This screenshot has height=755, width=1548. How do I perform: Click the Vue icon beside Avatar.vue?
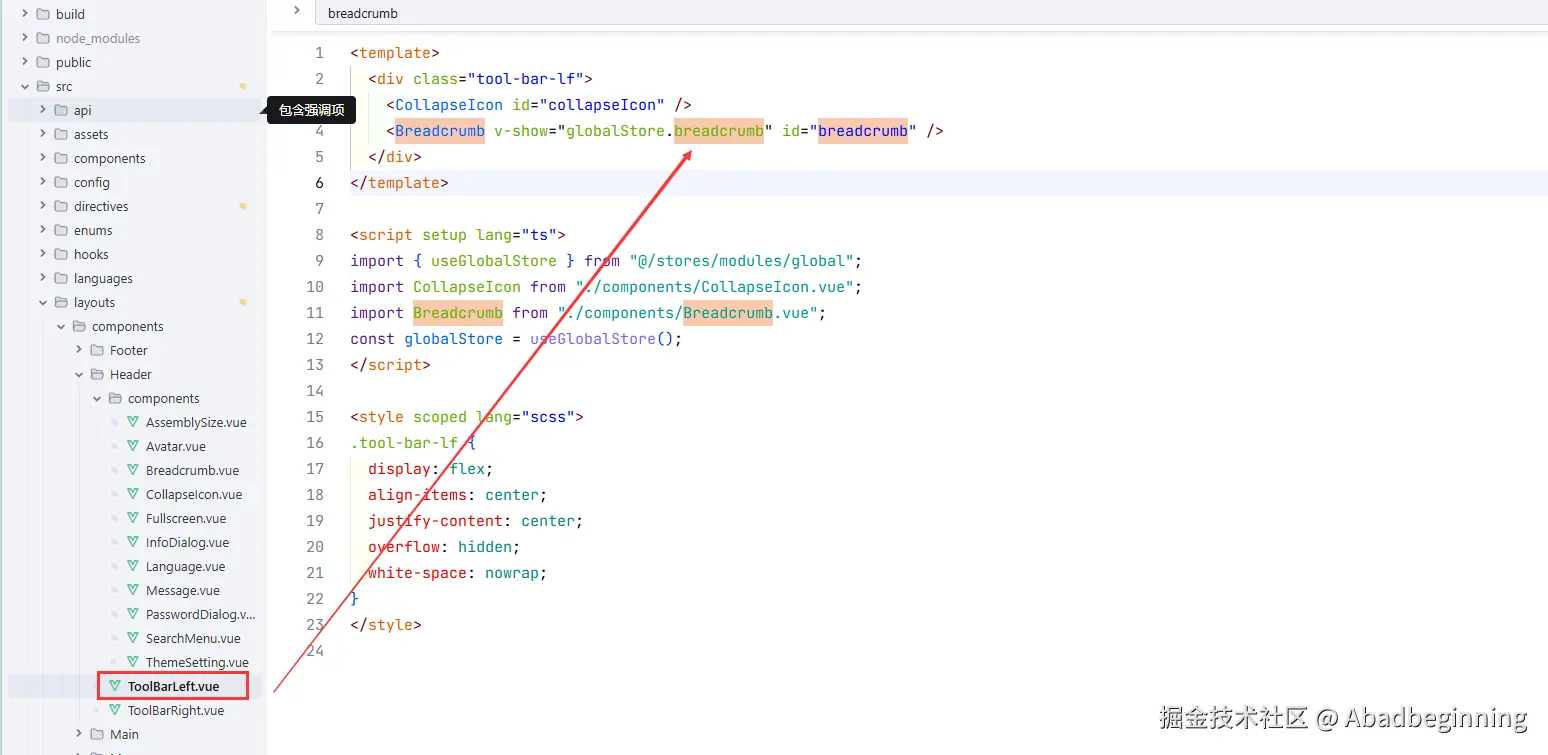point(133,446)
